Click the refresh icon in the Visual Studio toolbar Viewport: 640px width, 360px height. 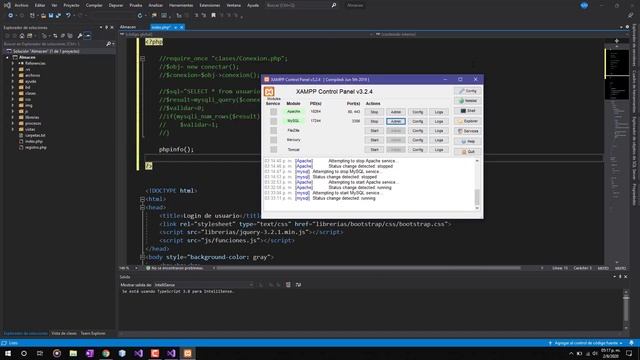click(140, 16)
